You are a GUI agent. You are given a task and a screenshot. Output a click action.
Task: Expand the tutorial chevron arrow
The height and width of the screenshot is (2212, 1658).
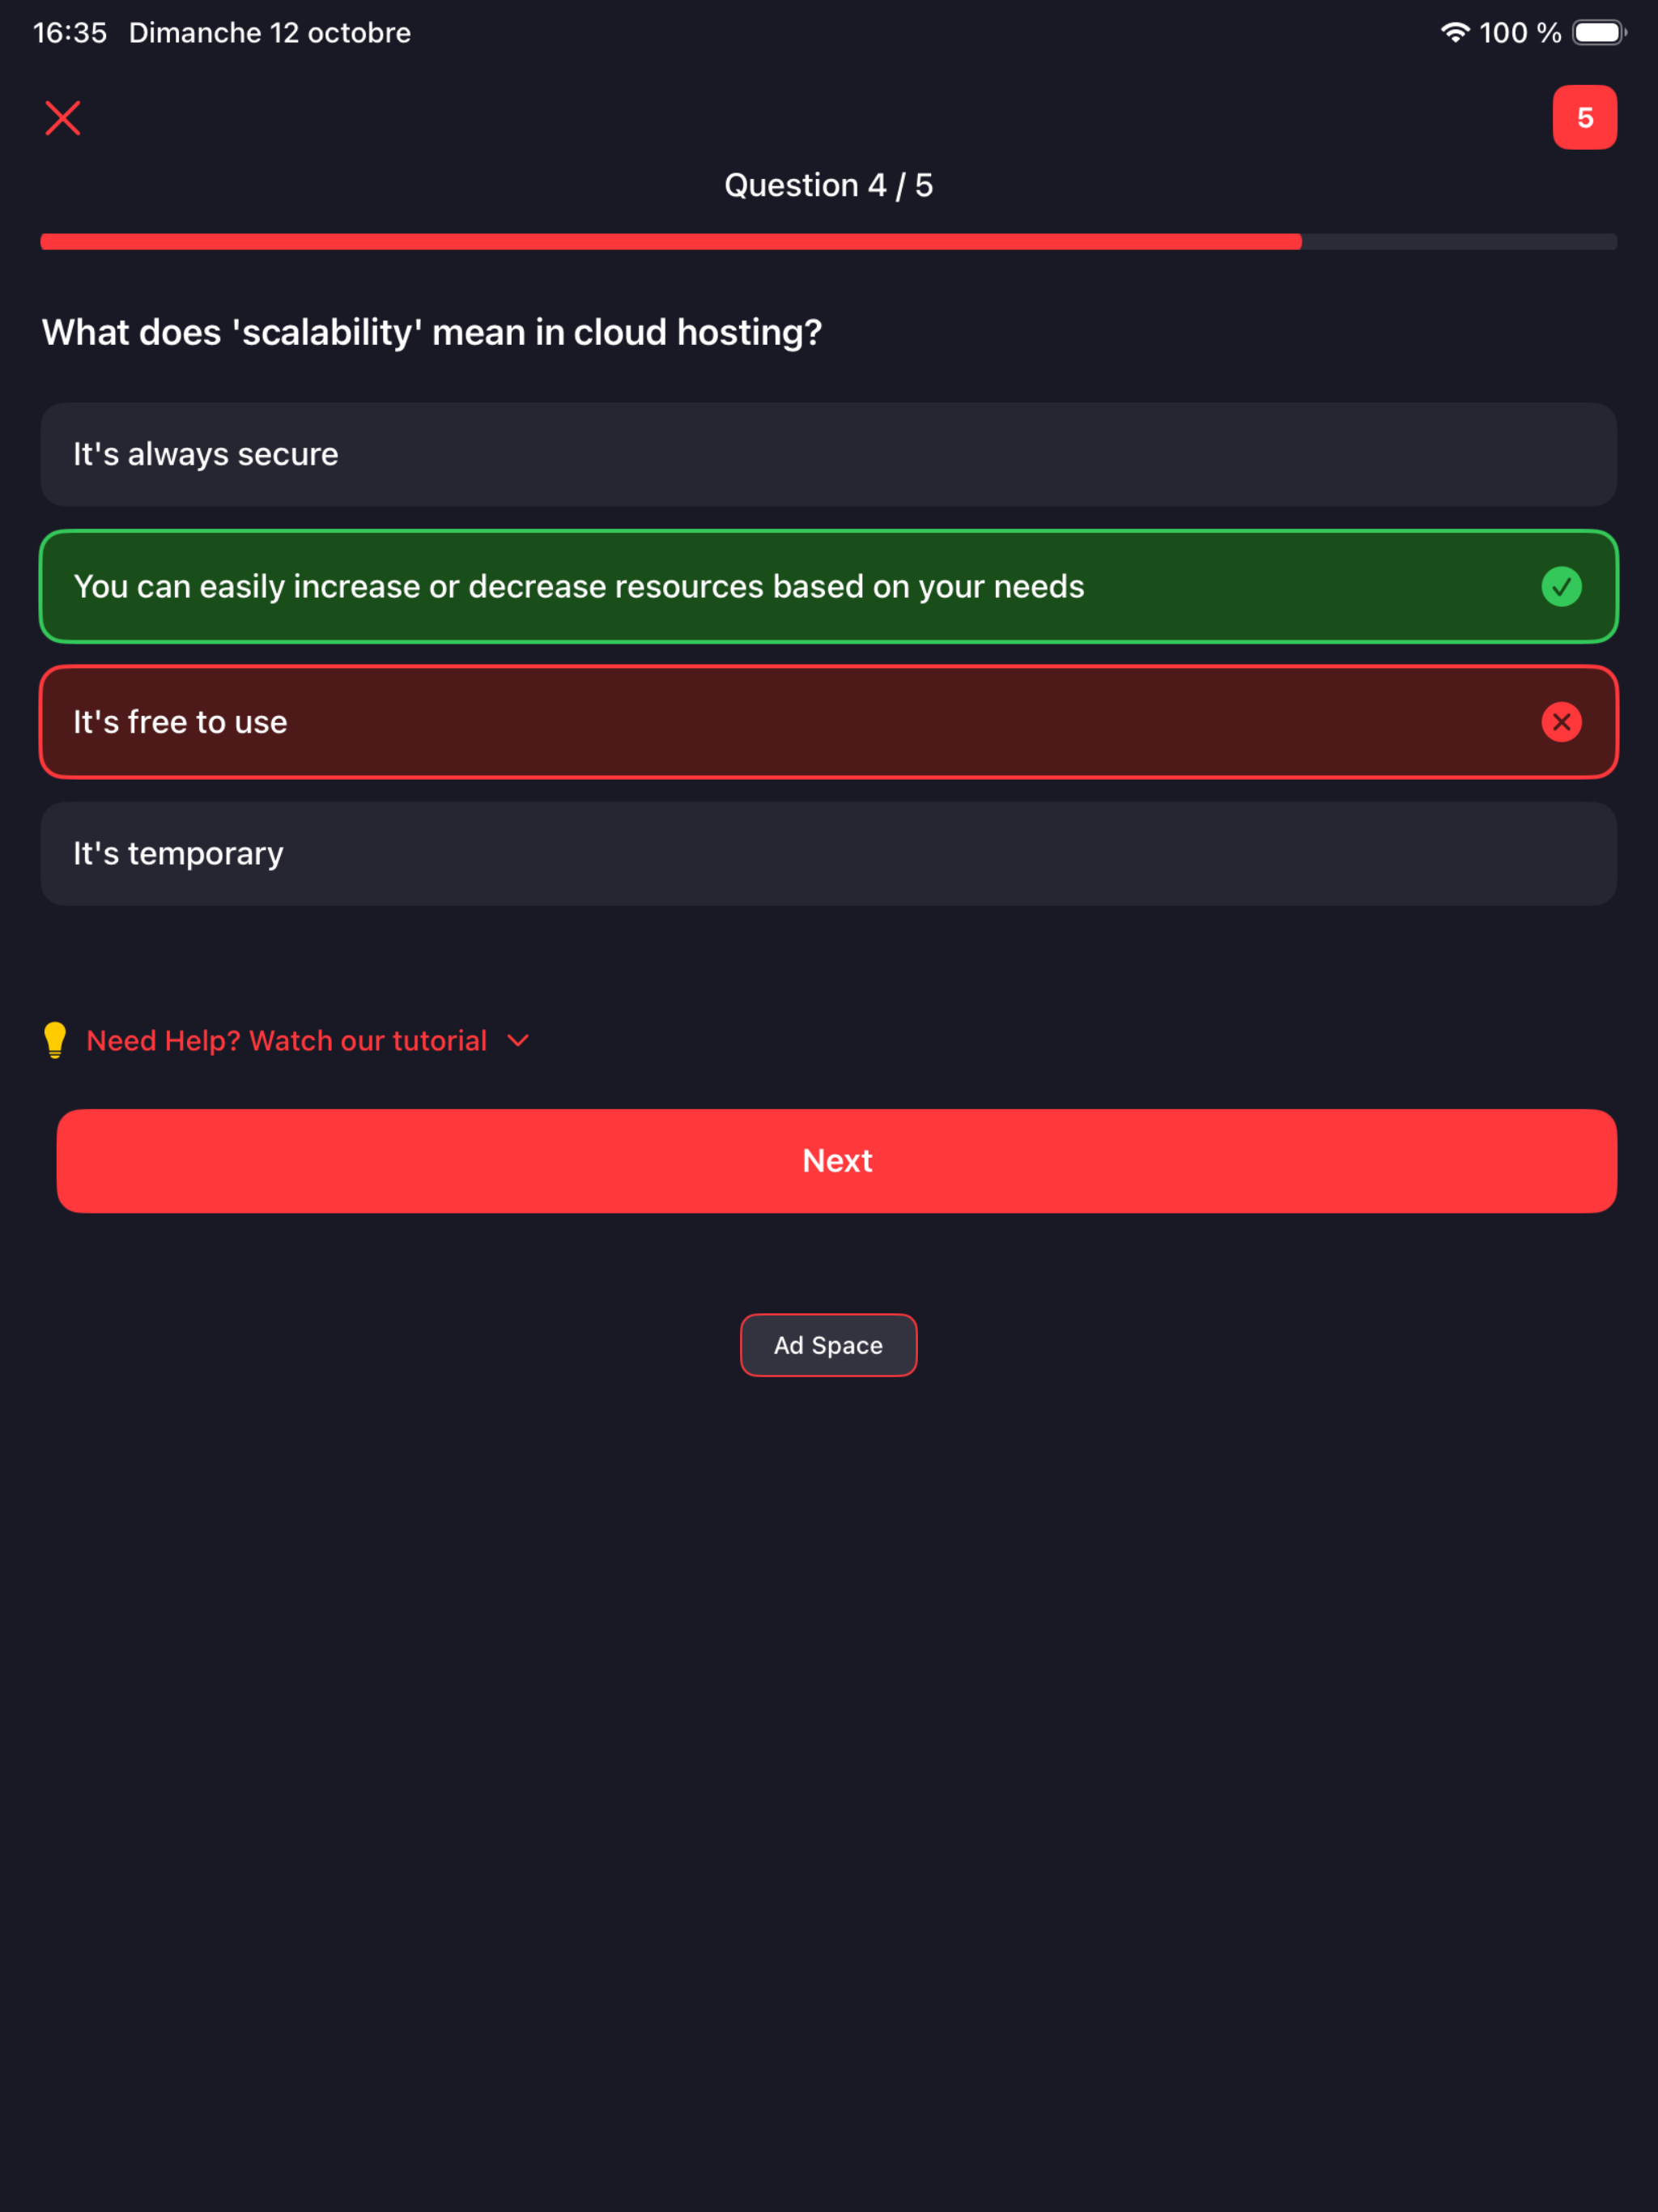pos(518,1041)
